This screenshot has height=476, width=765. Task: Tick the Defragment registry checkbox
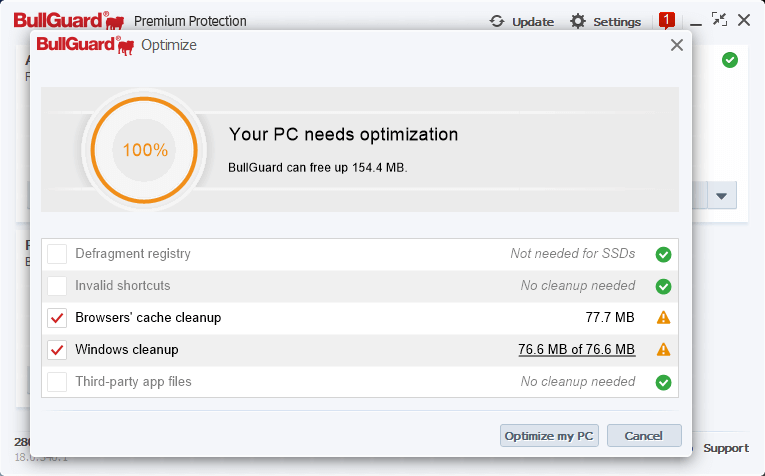(x=57, y=254)
